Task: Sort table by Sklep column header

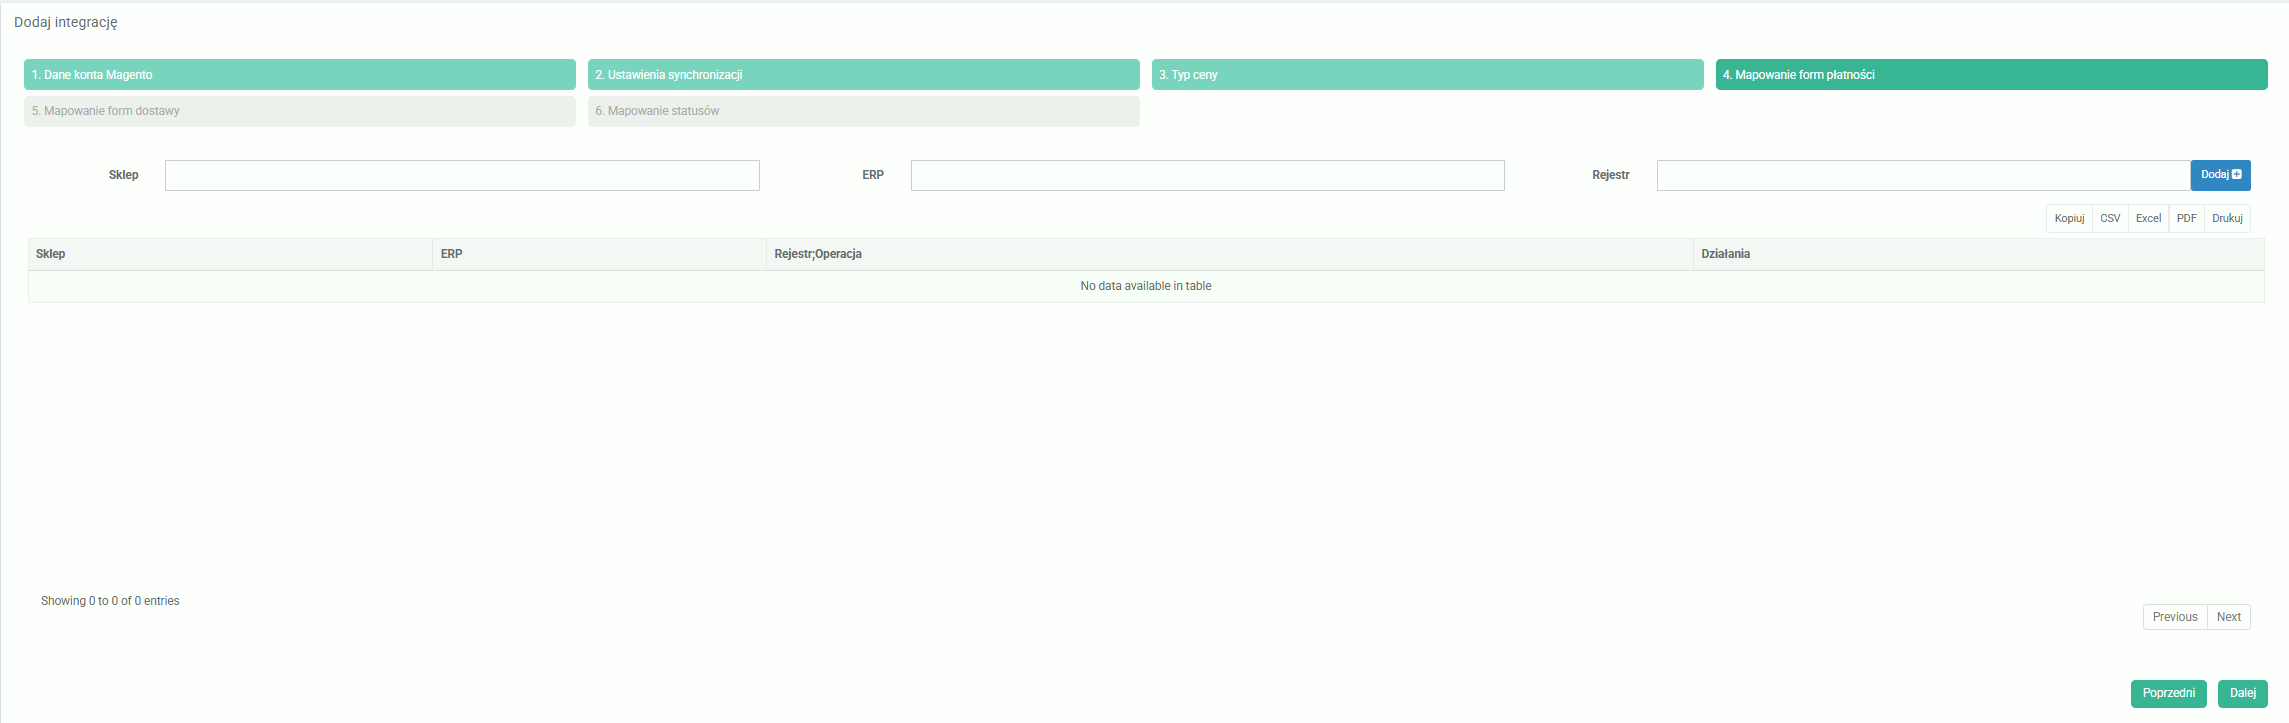Action: (x=230, y=254)
